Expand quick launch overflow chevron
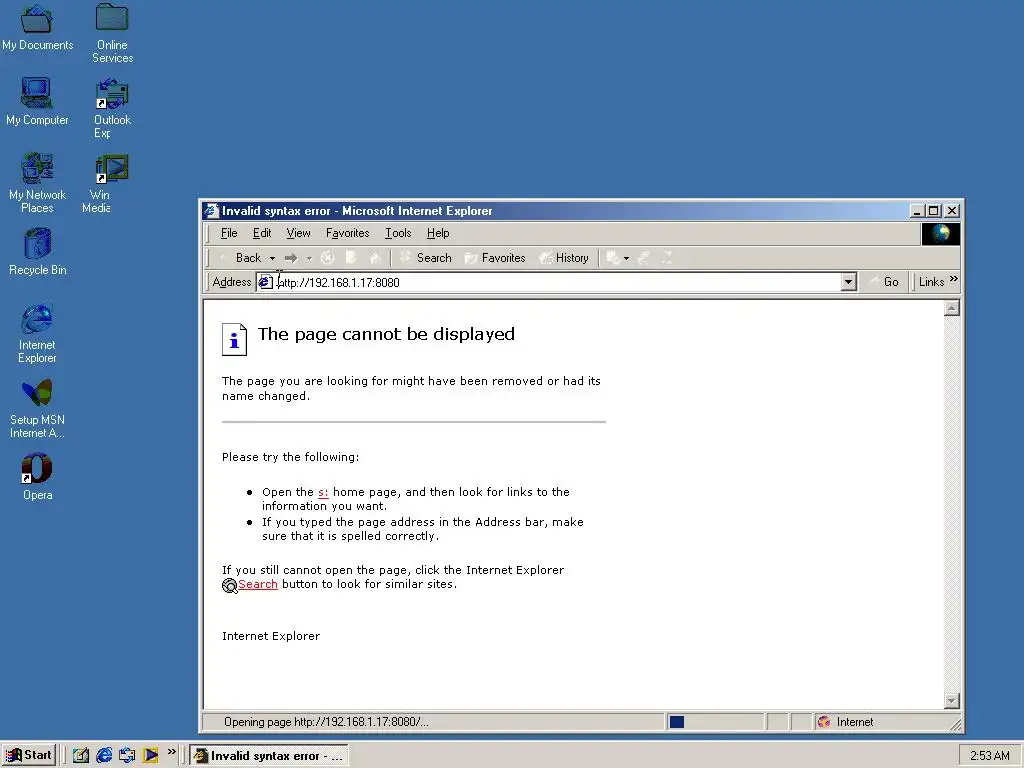 pyautogui.click(x=172, y=752)
